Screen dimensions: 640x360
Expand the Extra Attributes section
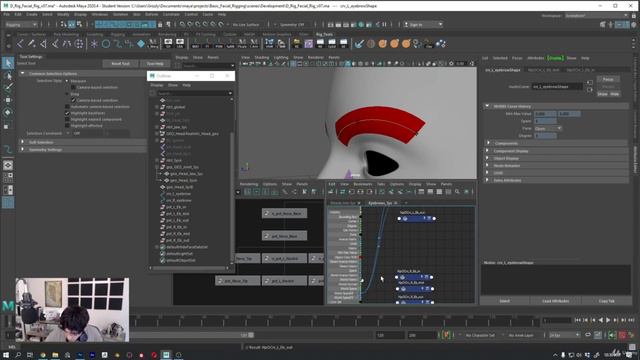tap(488, 180)
